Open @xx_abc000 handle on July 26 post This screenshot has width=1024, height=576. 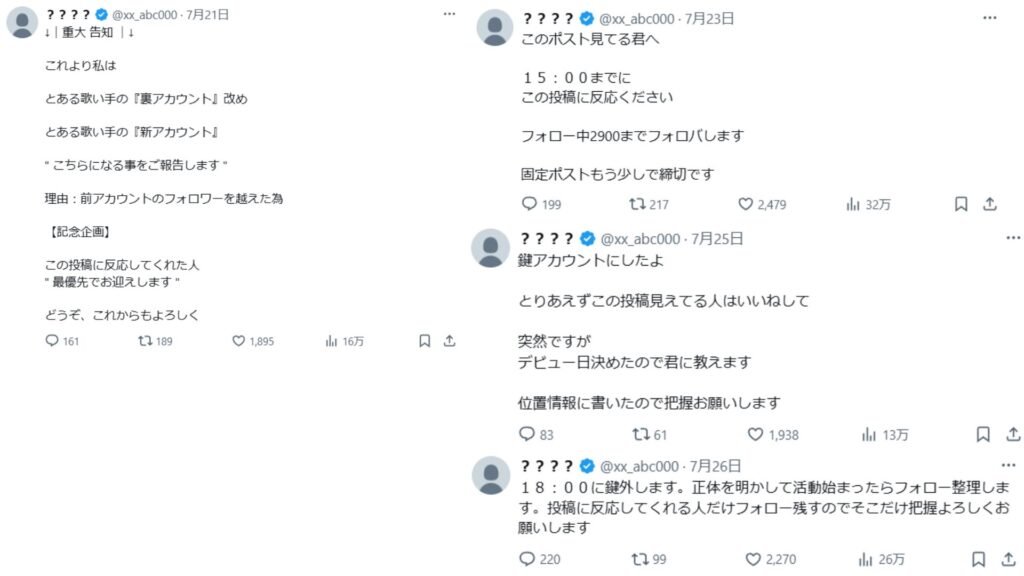639,466
